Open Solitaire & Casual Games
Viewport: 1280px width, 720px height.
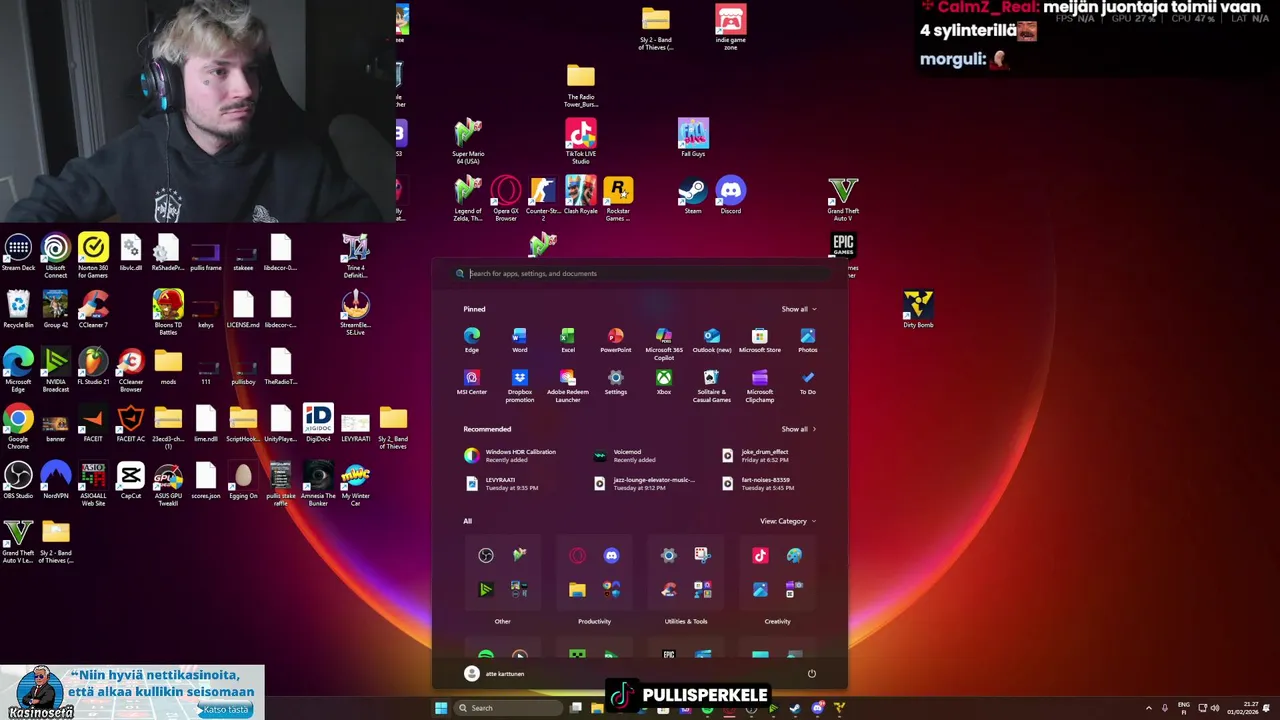pos(712,385)
